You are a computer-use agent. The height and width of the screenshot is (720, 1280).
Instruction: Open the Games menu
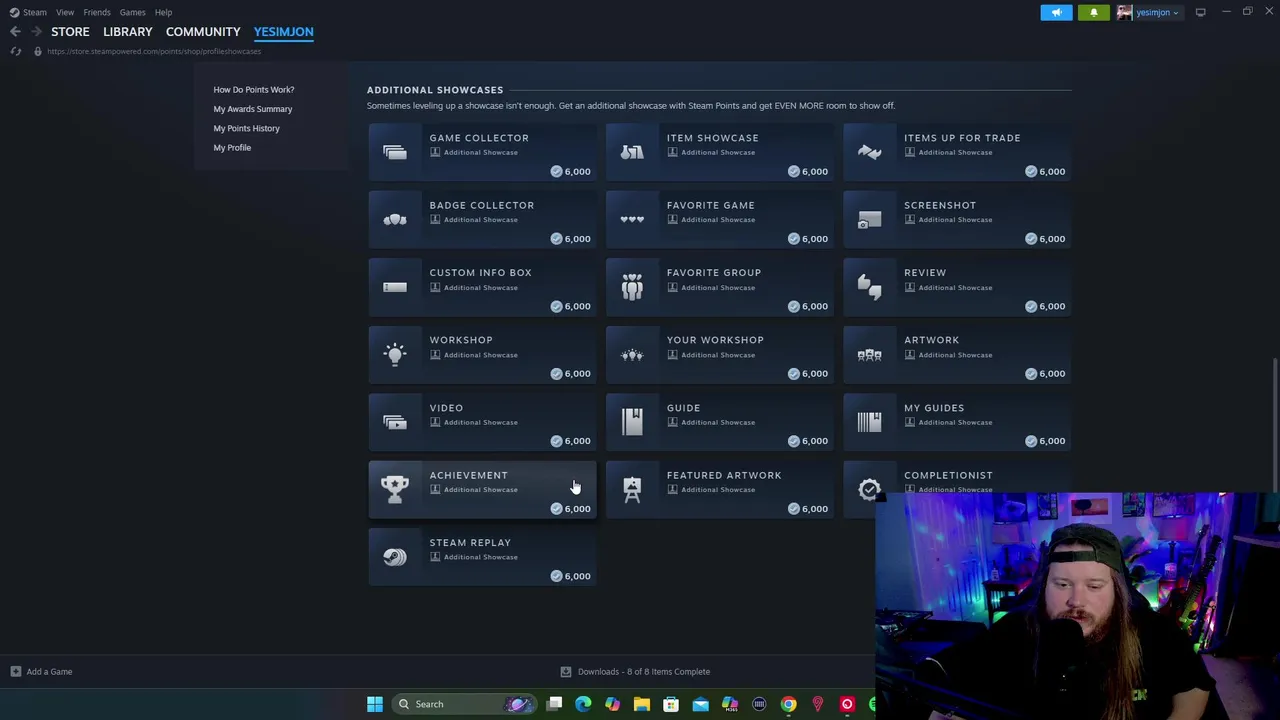click(132, 12)
